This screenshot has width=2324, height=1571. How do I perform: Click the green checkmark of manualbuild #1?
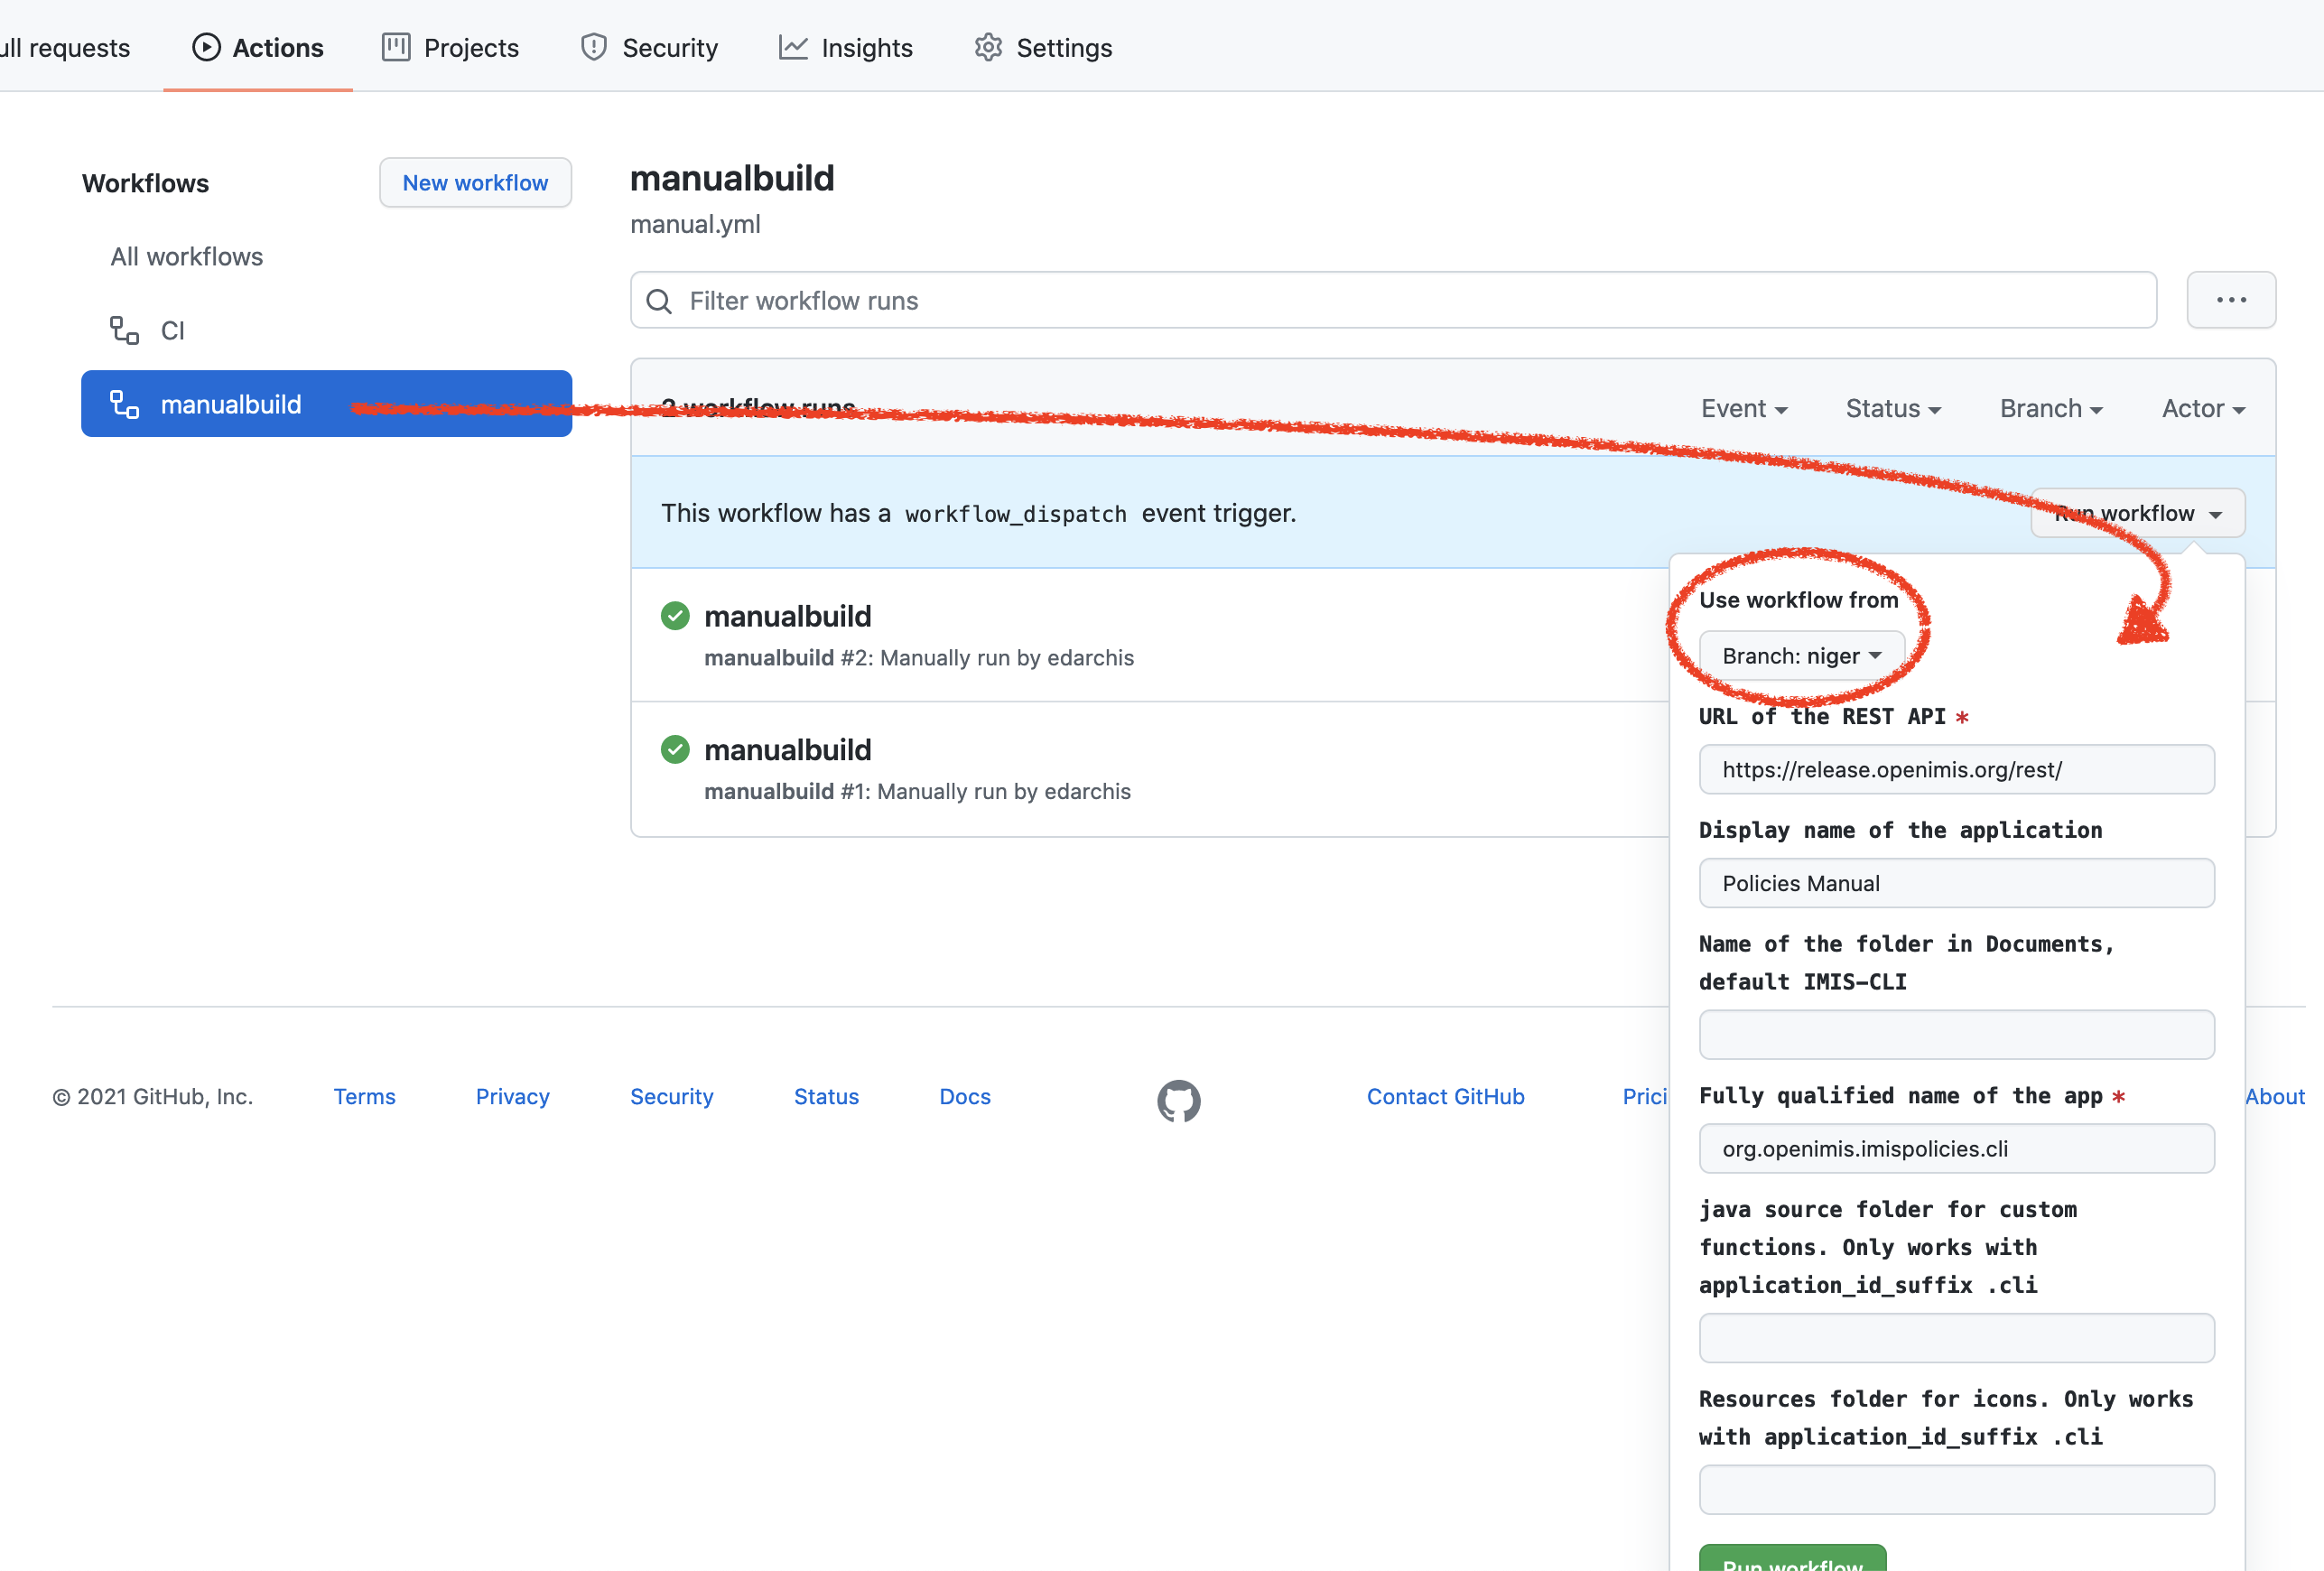point(675,749)
